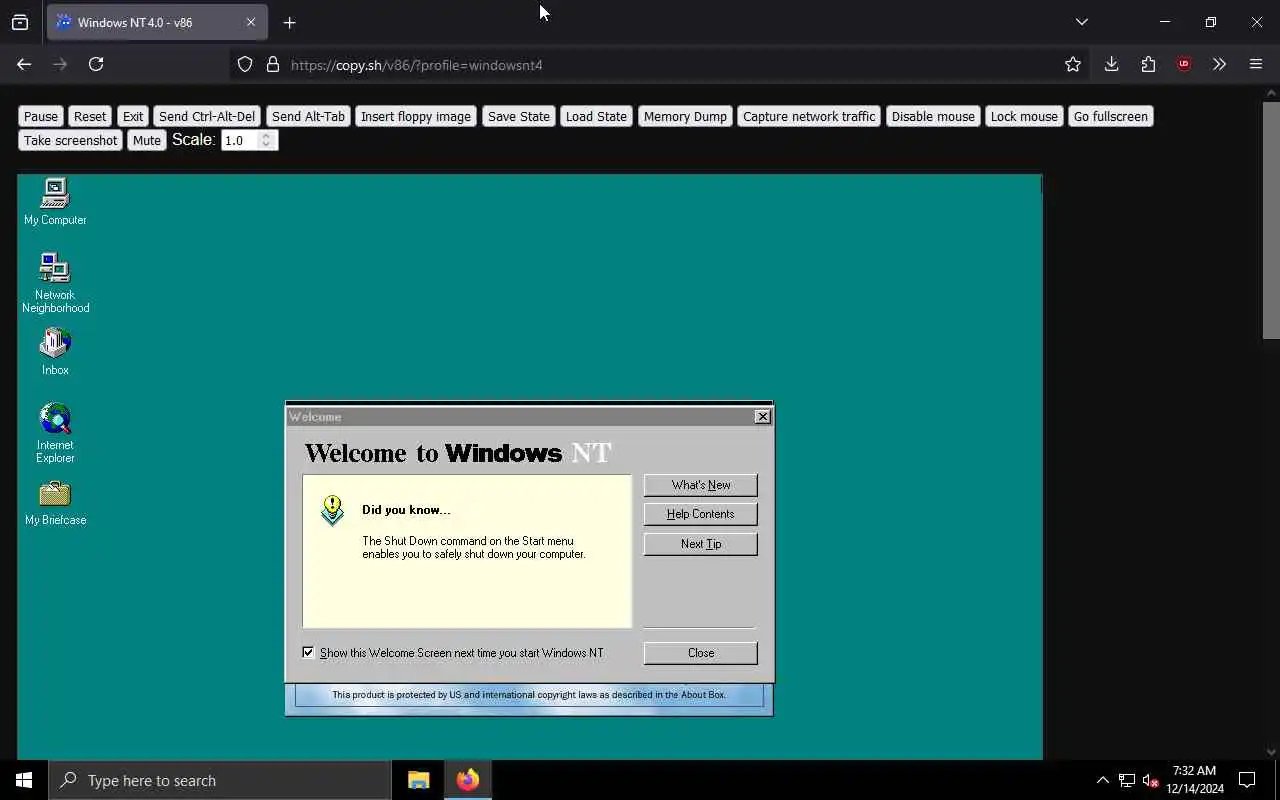Click What's New button
The height and width of the screenshot is (800, 1280).
click(x=701, y=485)
